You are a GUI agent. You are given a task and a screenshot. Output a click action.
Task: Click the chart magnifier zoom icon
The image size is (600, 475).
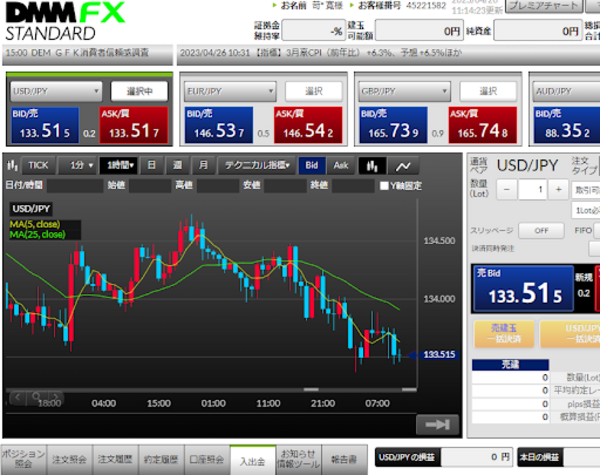click(36, 397)
